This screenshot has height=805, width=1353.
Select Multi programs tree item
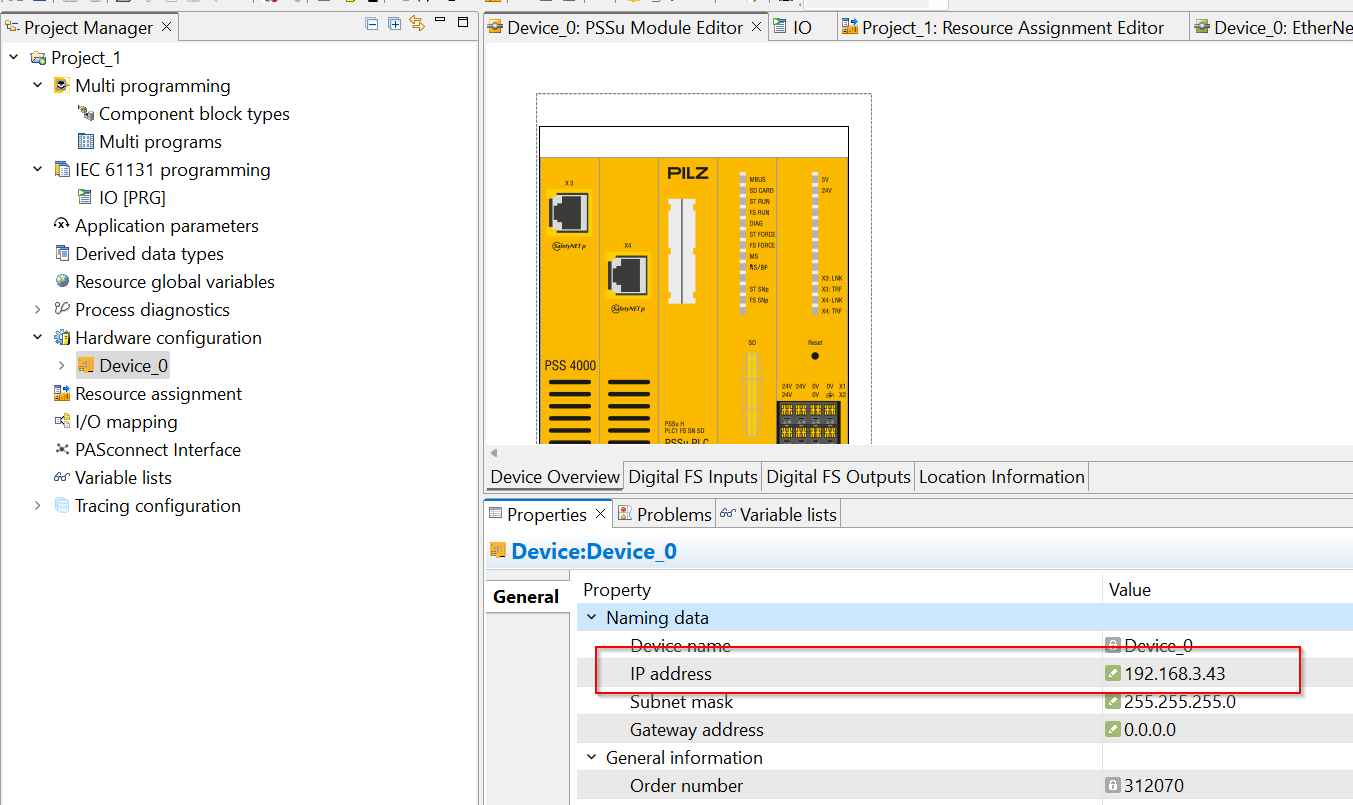[160, 142]
